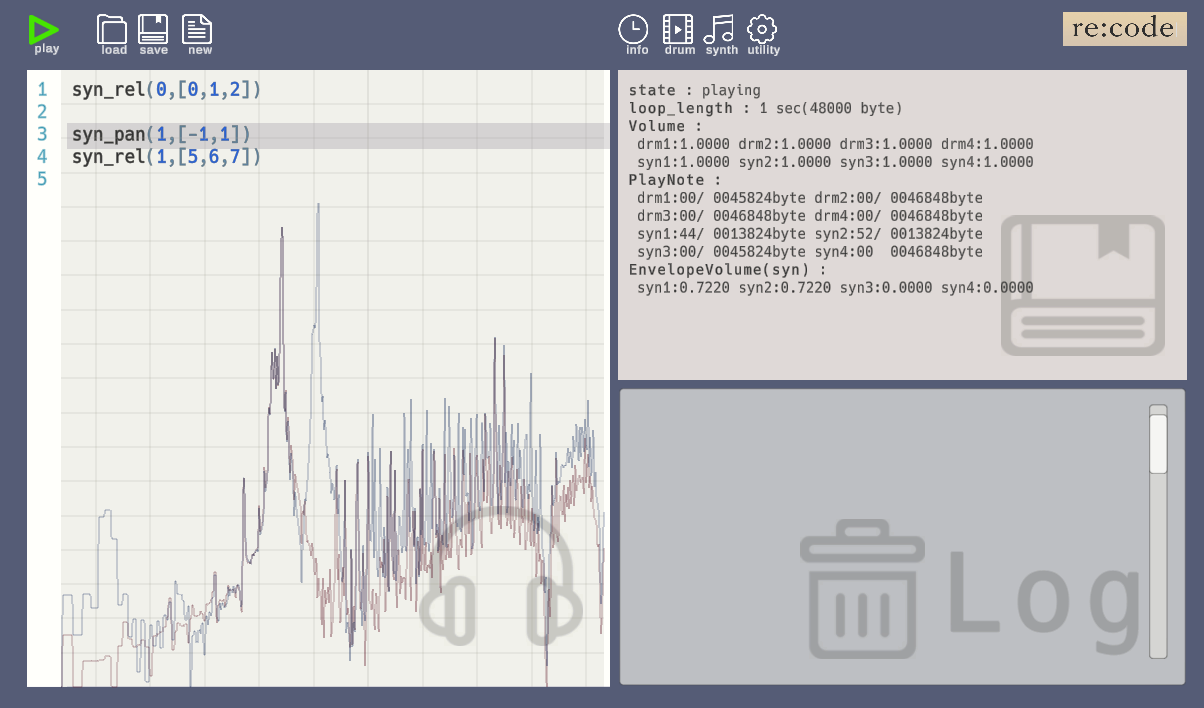Viewport: 1204px width, 708px height.
Task: Start playback with the green play icon
Action: coord(45,34)
